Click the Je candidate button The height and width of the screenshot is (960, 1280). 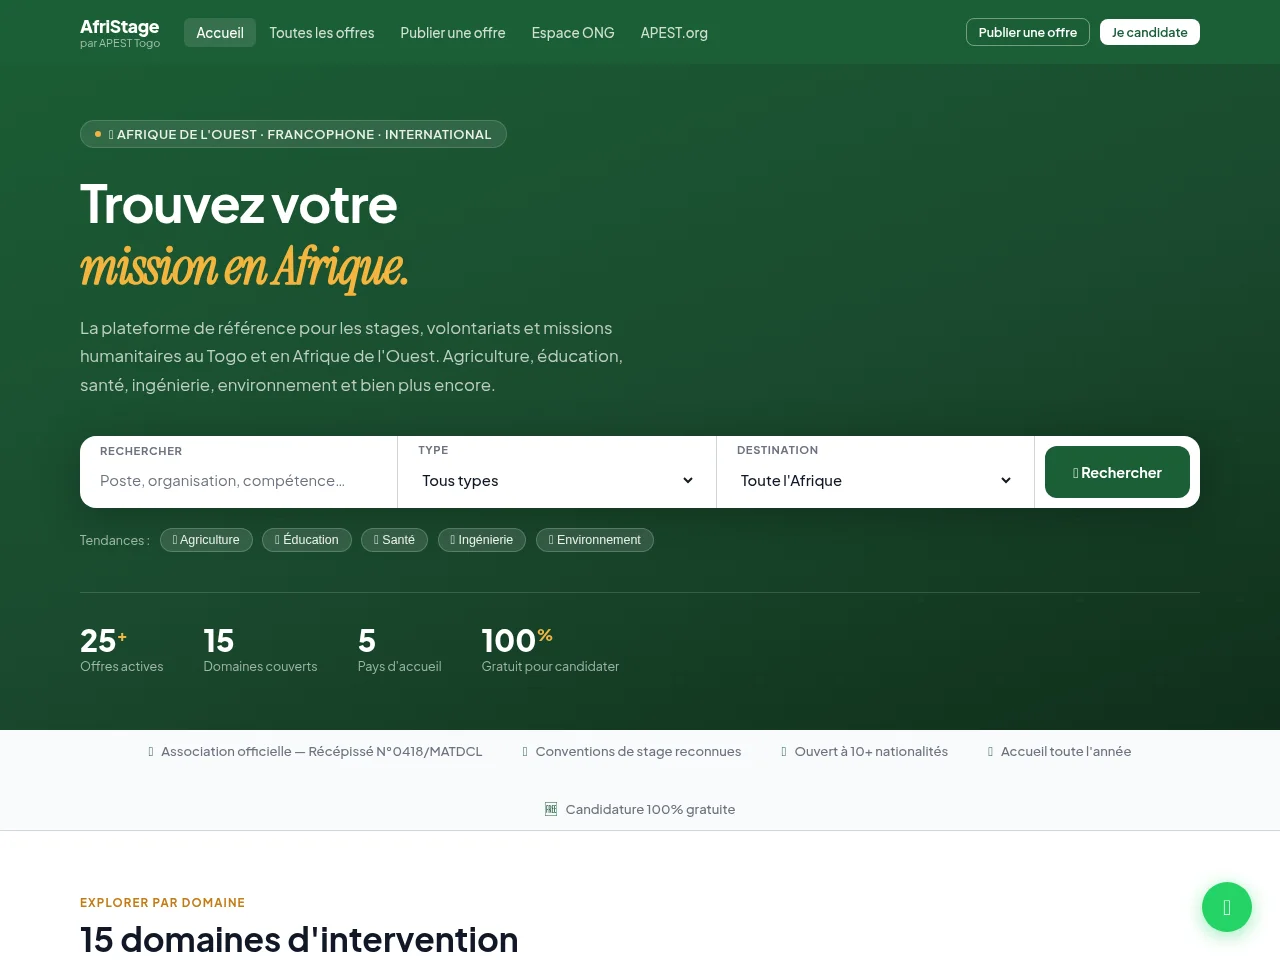point(1150,32)
